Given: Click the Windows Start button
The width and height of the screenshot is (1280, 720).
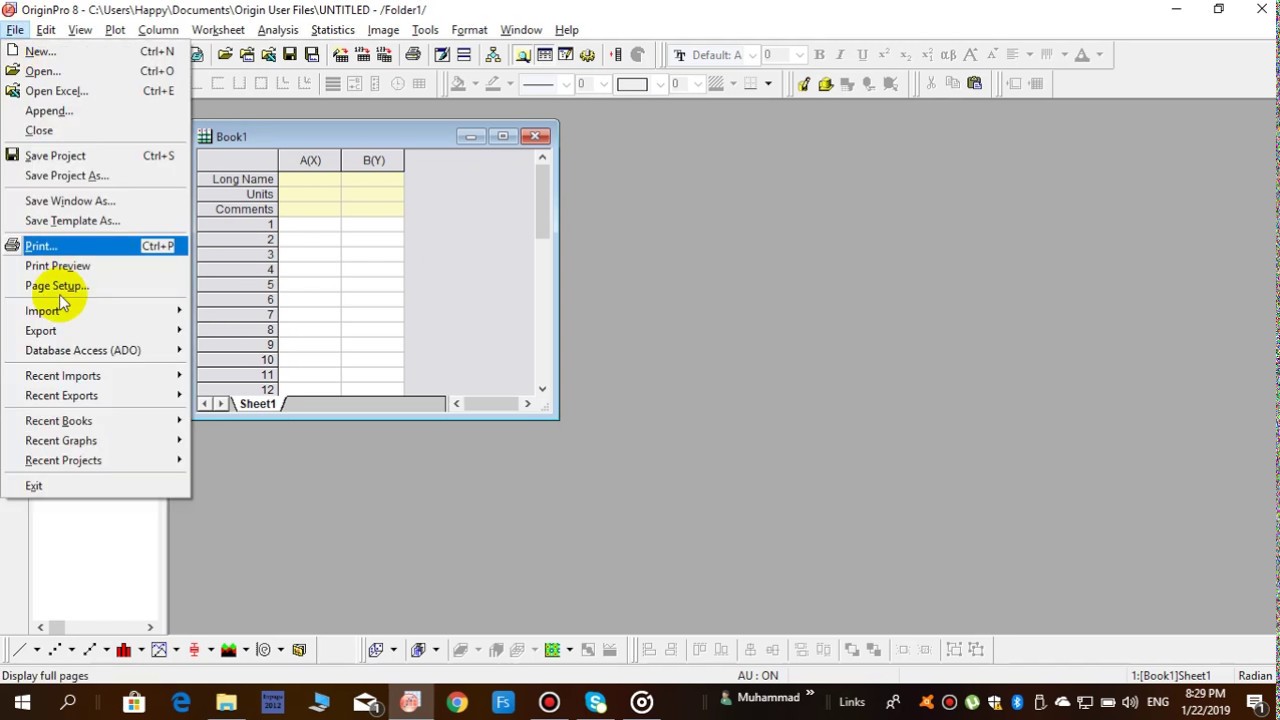Looking at the screenshot, I should (22, 702).
